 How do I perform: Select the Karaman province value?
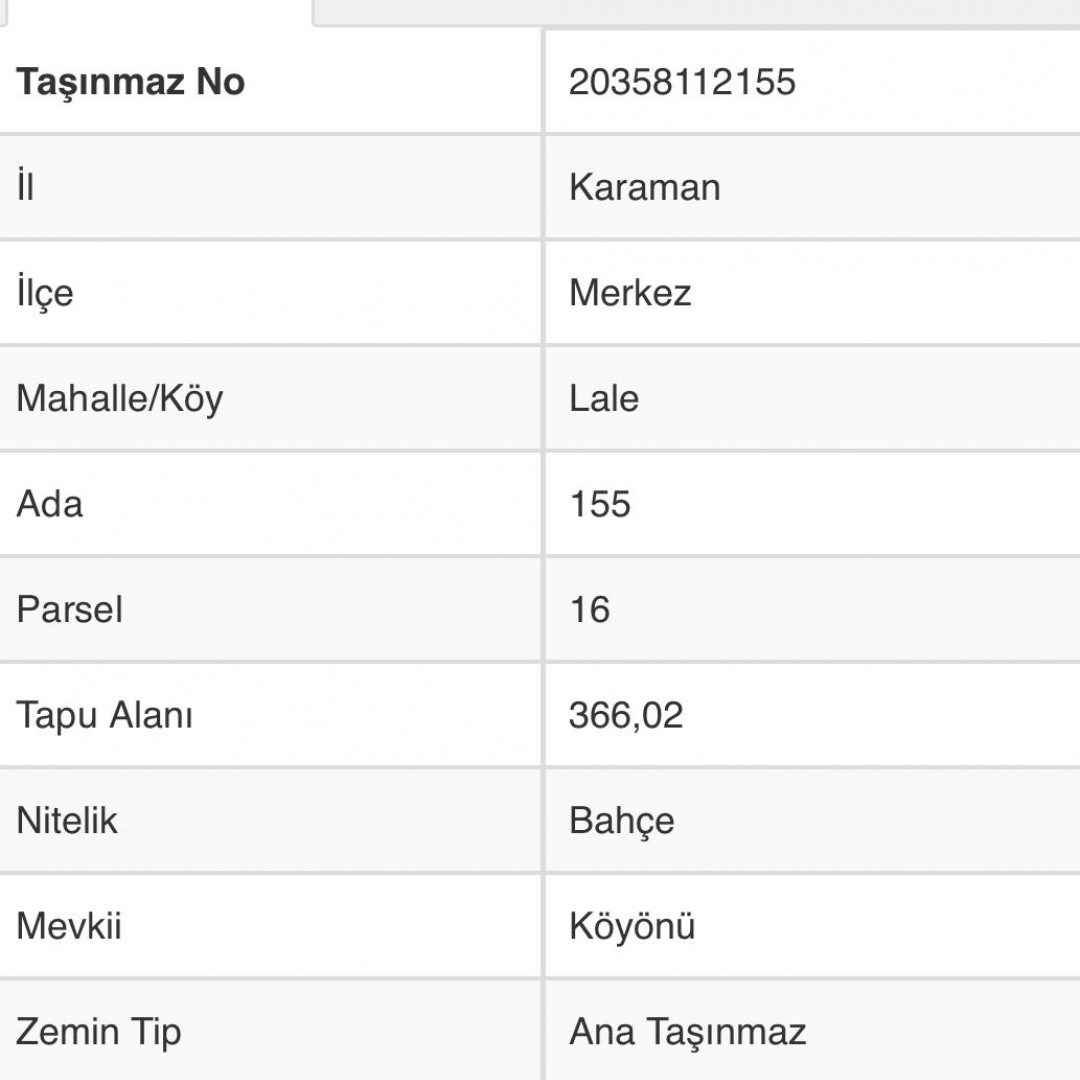coord(644,187)
